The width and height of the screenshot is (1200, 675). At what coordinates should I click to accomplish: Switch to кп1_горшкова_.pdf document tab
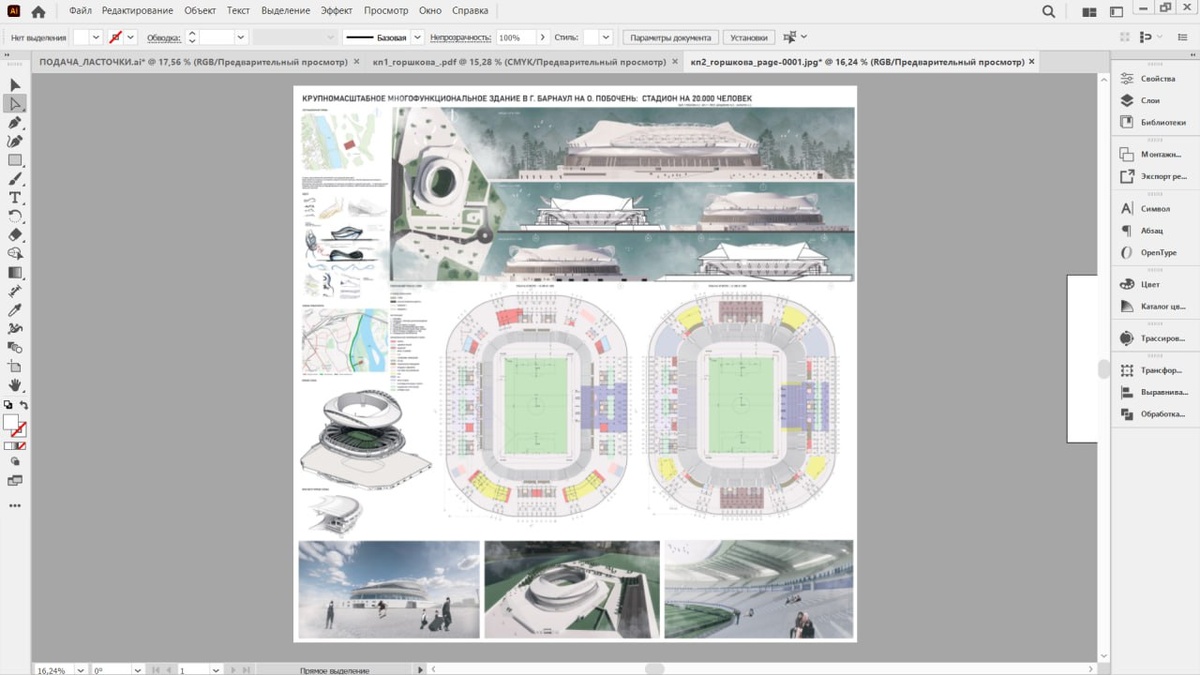click(x=519, y=62)
